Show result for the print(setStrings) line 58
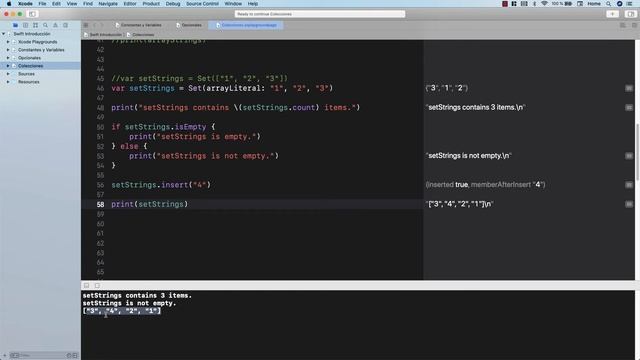The image size is (640, 360). tap(629, 204)
